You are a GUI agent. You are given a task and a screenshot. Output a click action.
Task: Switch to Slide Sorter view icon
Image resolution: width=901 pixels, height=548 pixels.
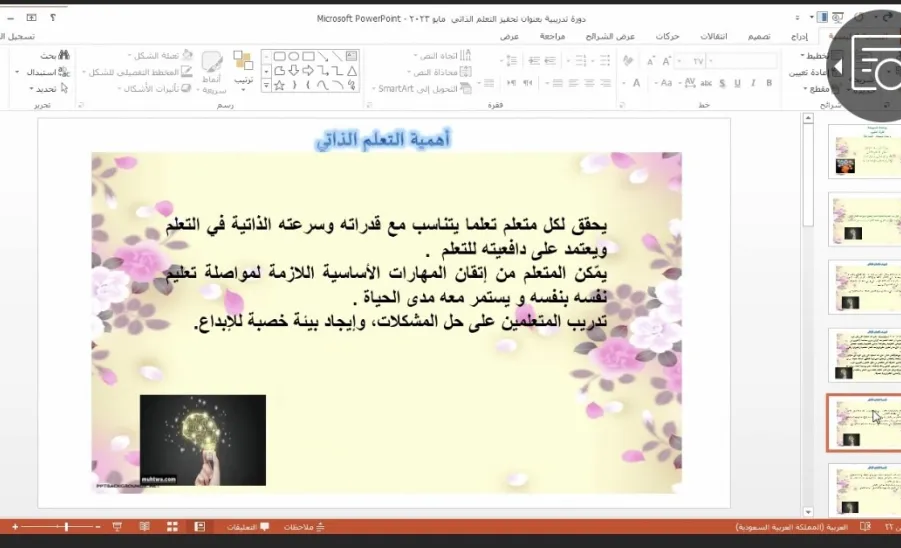tap(172, 527)
